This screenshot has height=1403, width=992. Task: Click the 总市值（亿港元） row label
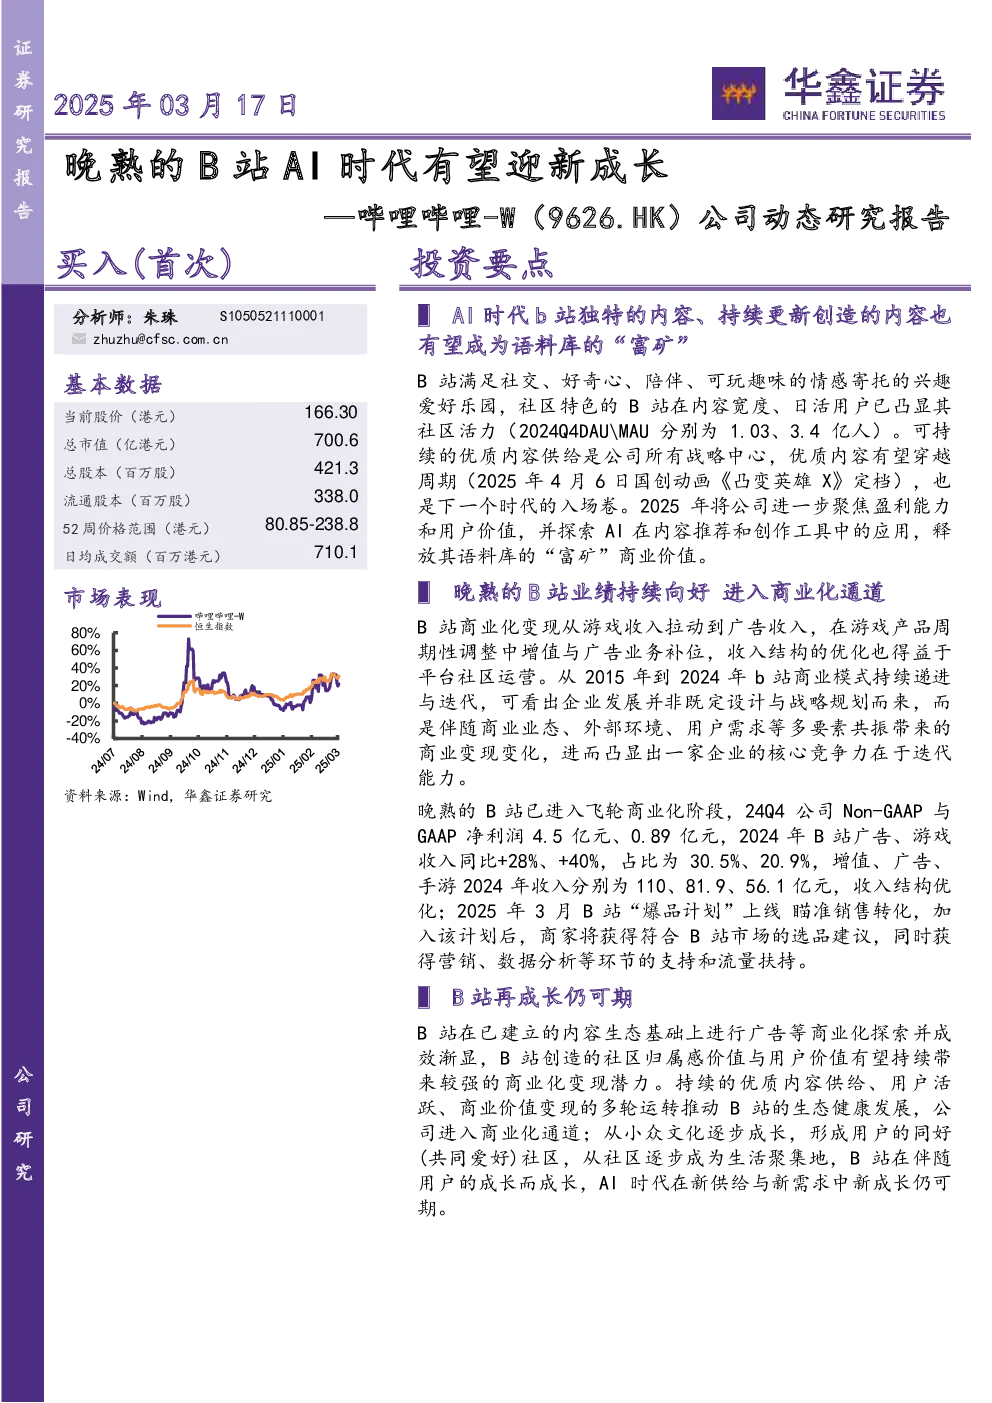120,444
